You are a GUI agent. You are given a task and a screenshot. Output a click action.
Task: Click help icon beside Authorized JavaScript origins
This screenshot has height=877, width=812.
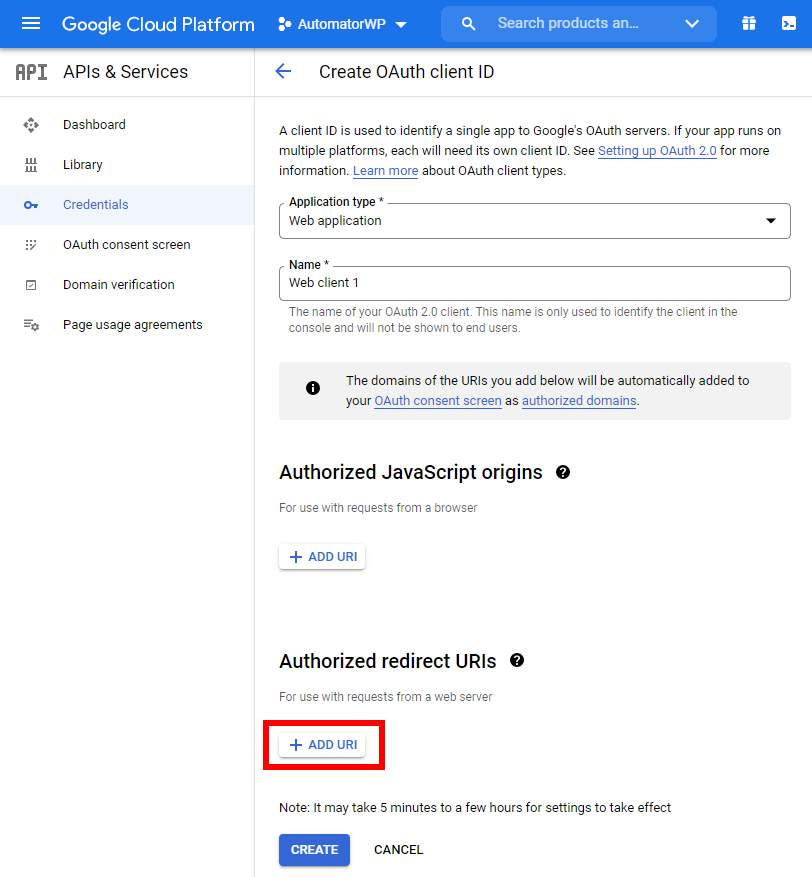click(563, 473)
